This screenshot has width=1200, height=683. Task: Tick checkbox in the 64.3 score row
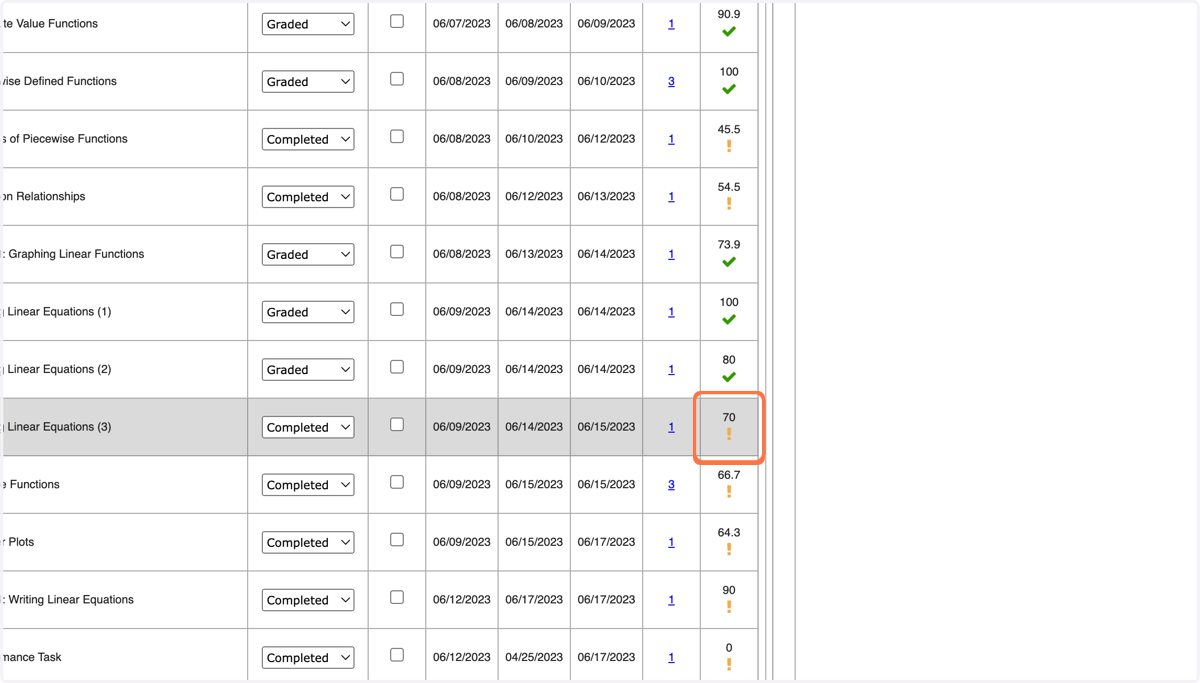[397, 540]
